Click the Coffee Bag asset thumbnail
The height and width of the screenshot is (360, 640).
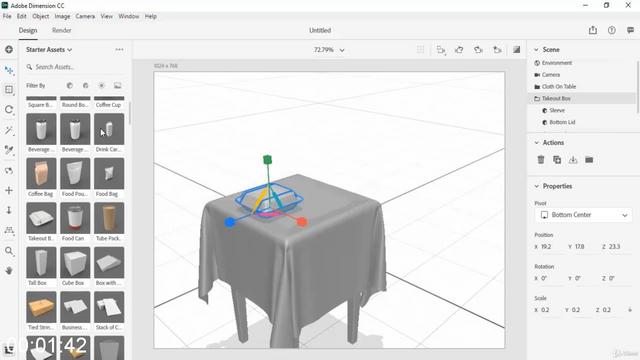[x=41, y=173]
